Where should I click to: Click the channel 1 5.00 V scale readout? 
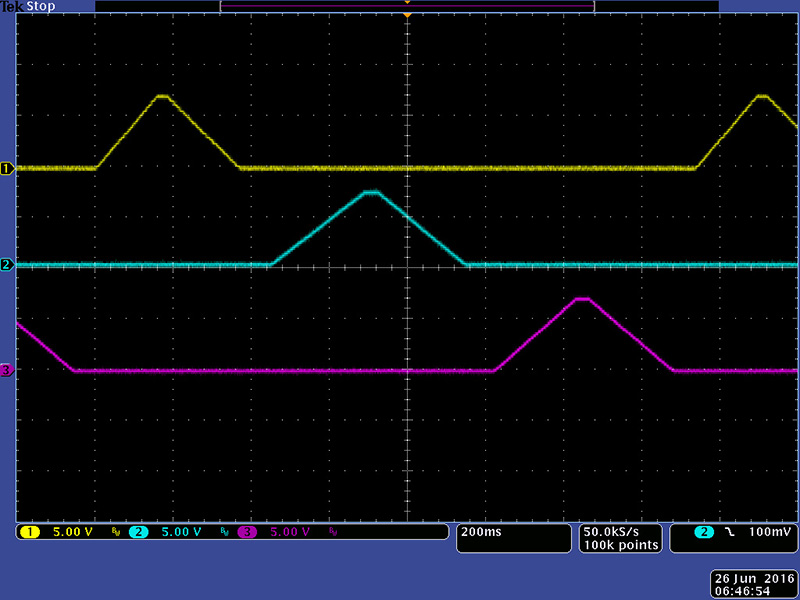pyautogui.click(x=72, y=532)
